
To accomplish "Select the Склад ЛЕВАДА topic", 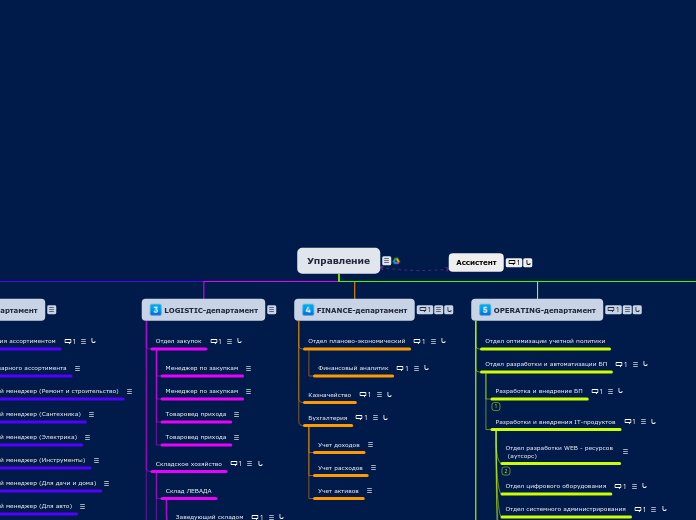I will [189, 491].
